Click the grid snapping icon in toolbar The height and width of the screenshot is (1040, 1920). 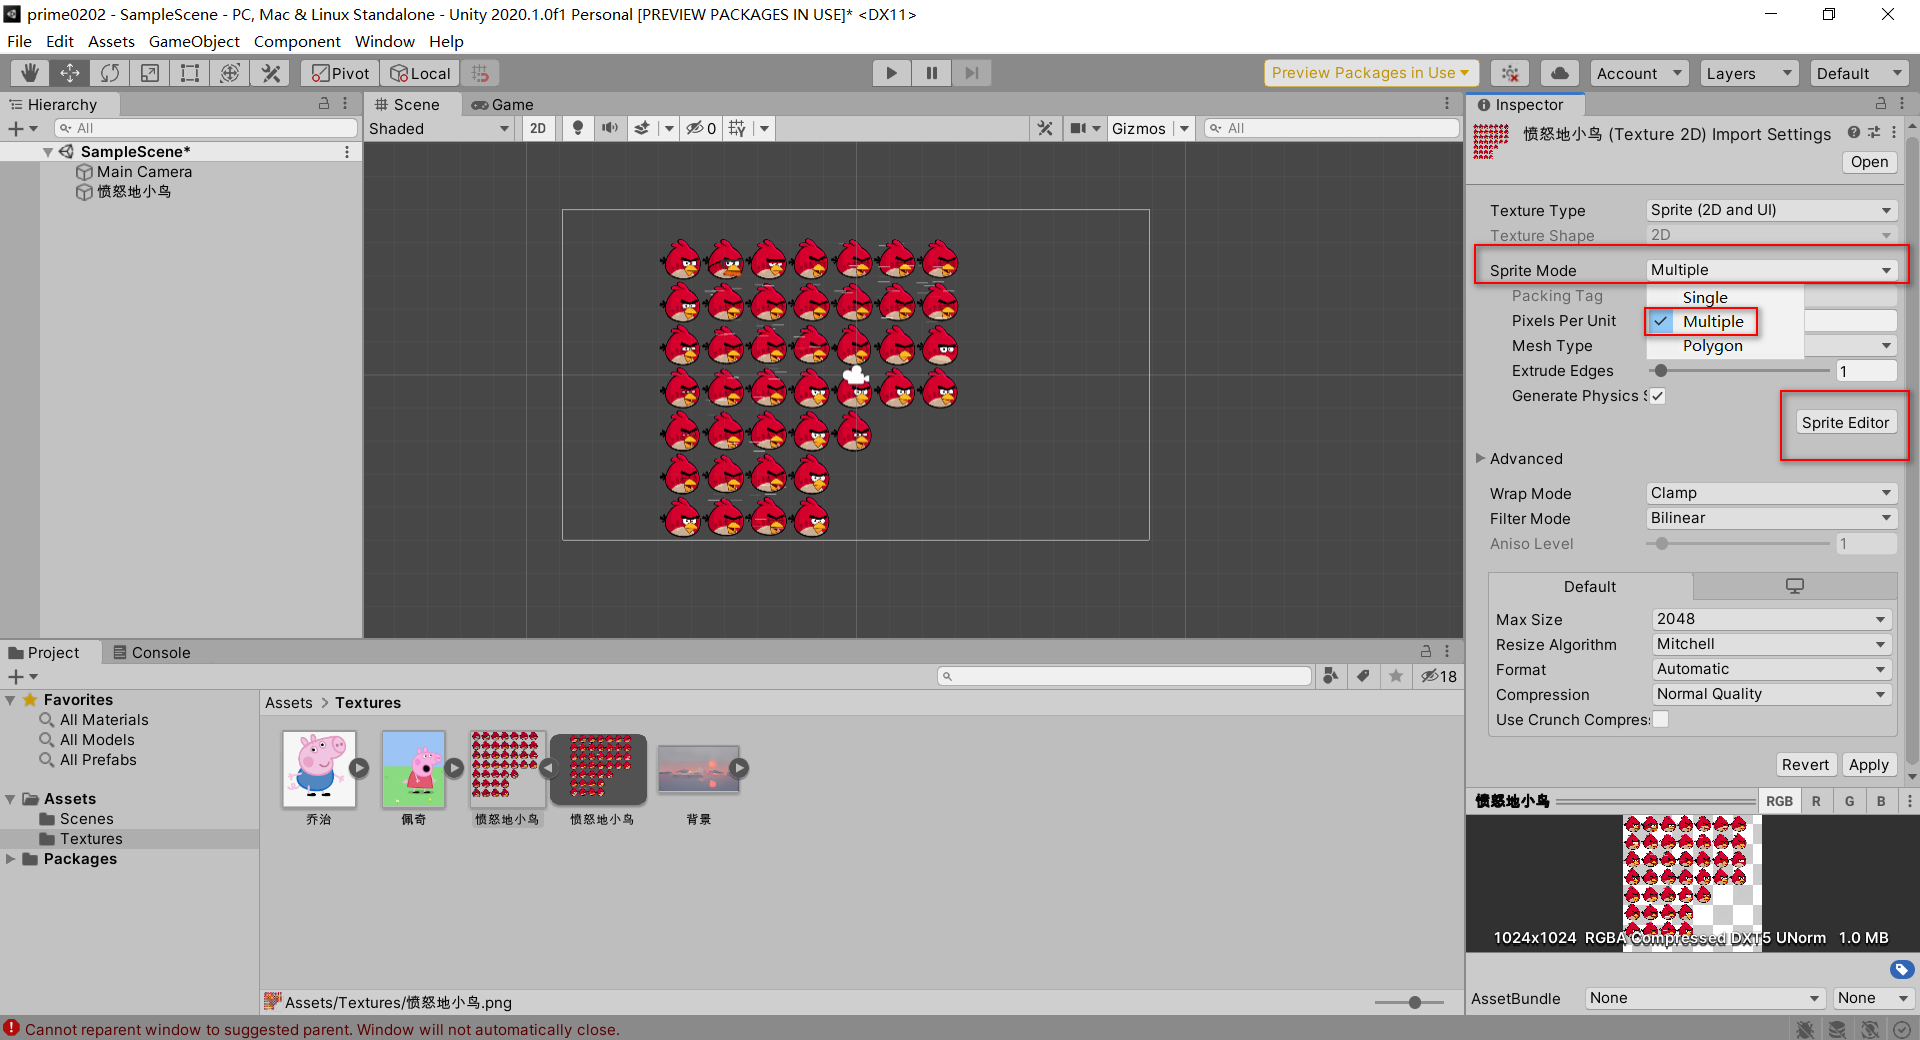481,73
